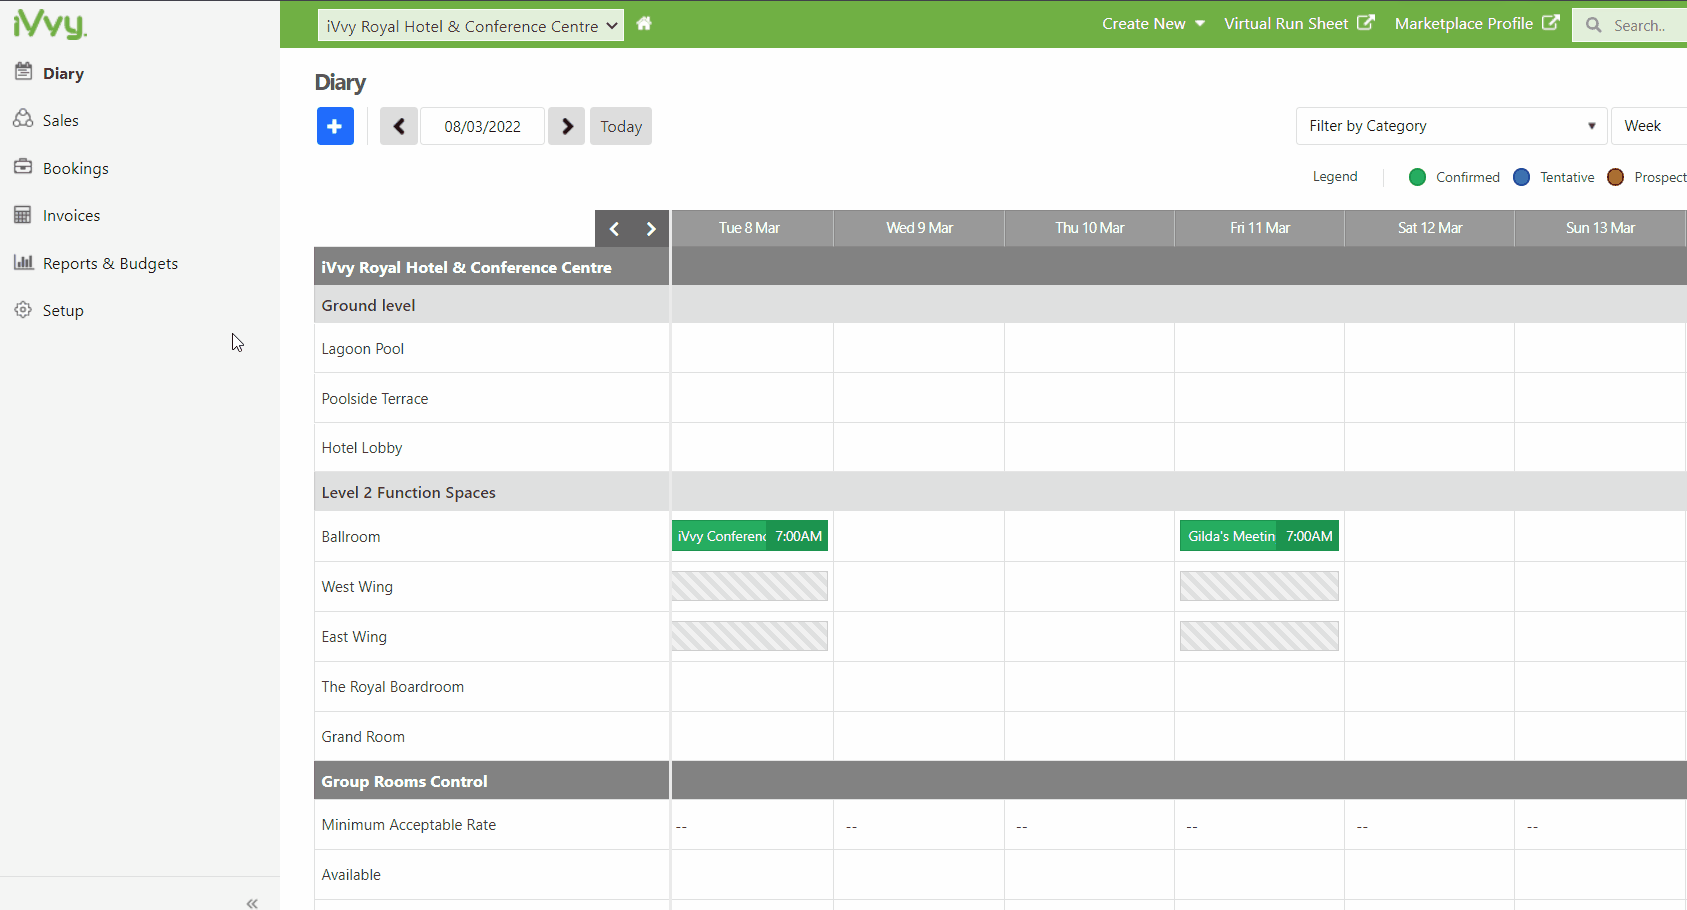The height and width of the screenshot is (910, 1687).
Task: Click the East Wing blocked slot on Friday
Action: [x=1259, y=636]
